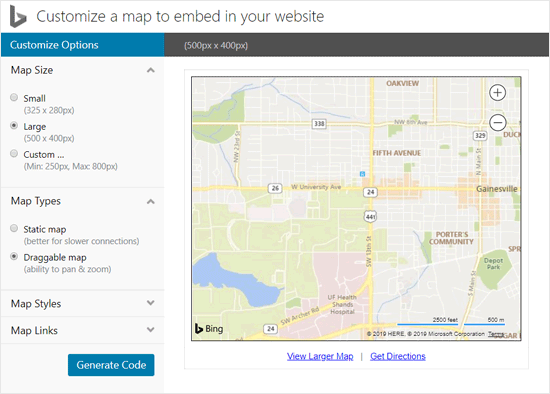Select the Small map size option
550x394 pixels.
pos(14,97)
